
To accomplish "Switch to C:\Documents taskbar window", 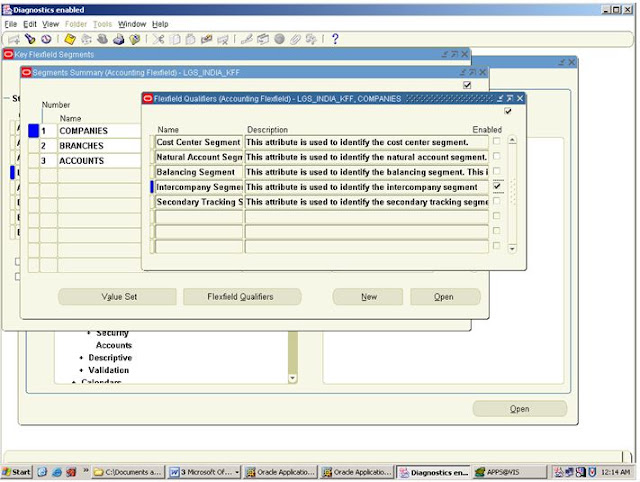I will click(128, 472).
